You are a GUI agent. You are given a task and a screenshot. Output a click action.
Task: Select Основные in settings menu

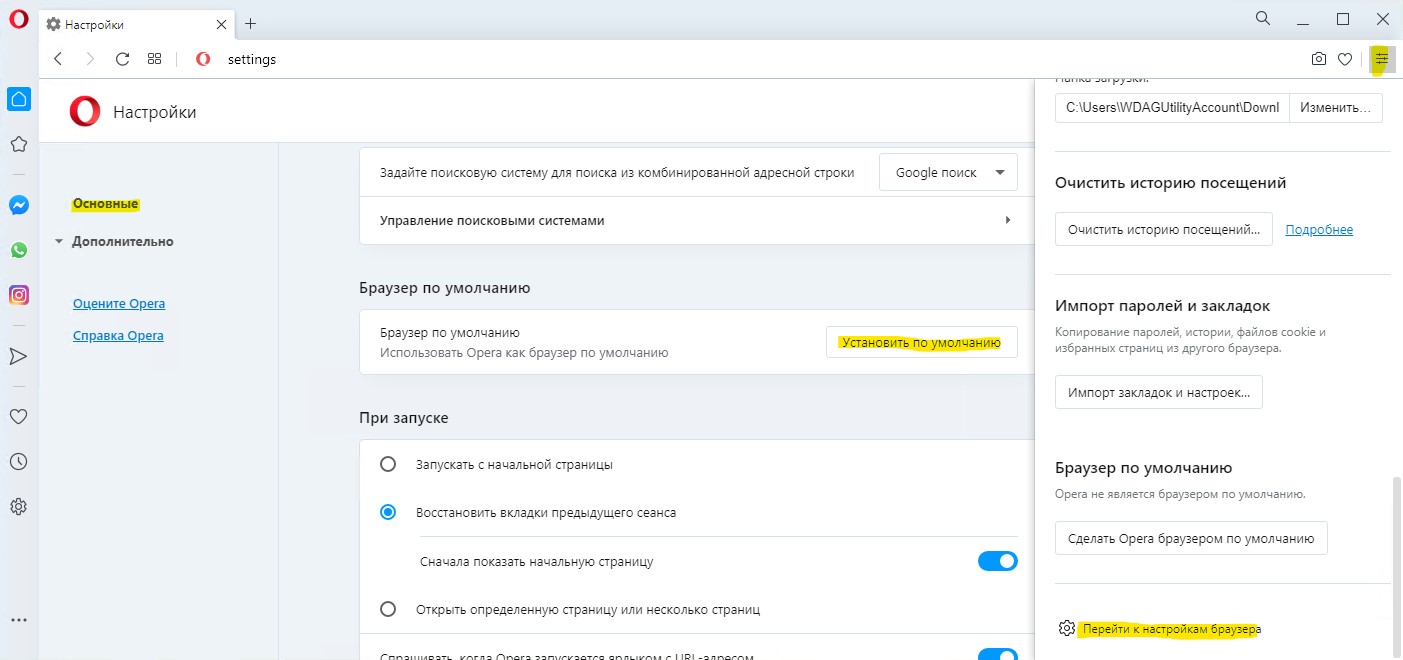pyautogui.click(x=105, y=204)
